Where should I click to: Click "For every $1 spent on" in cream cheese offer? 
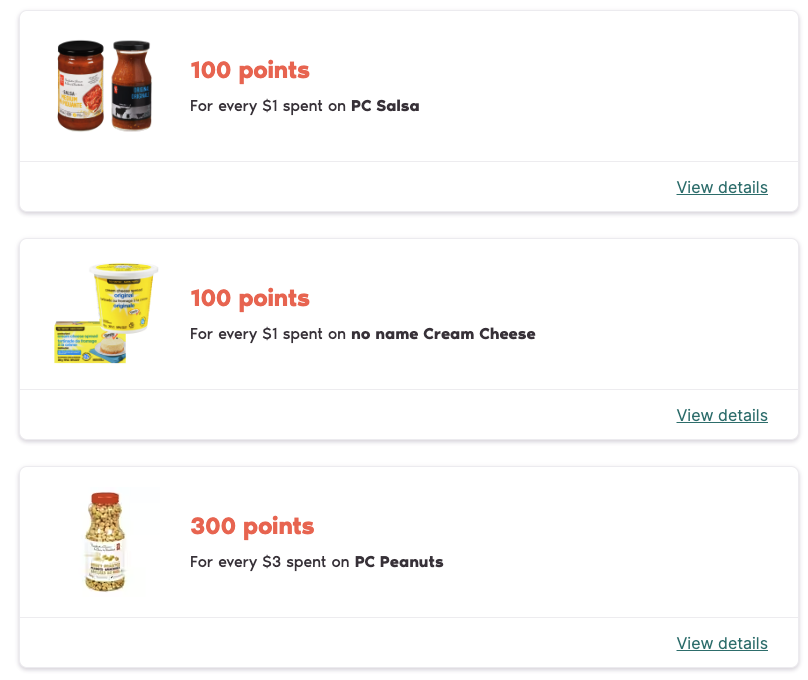pos(268,334)
